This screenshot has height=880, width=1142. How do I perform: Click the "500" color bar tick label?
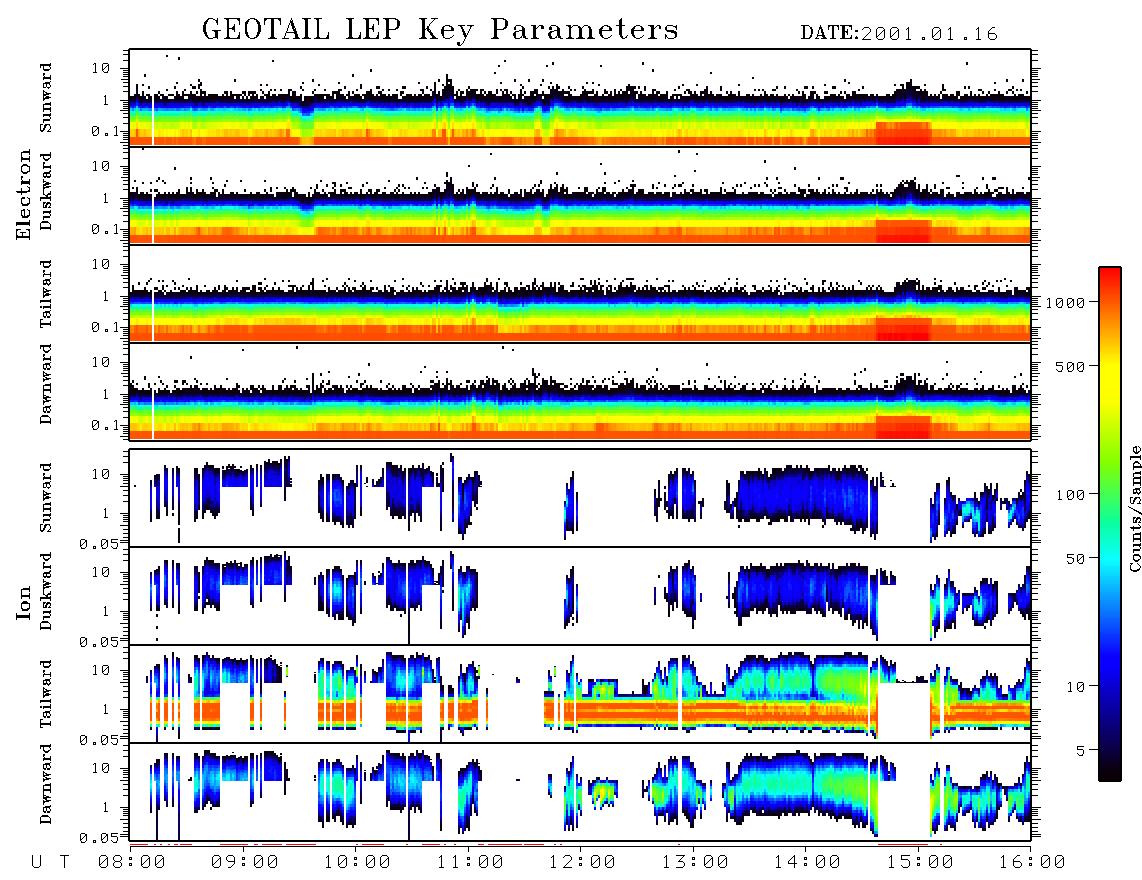pyautogui.click(x=1070, y=366)
